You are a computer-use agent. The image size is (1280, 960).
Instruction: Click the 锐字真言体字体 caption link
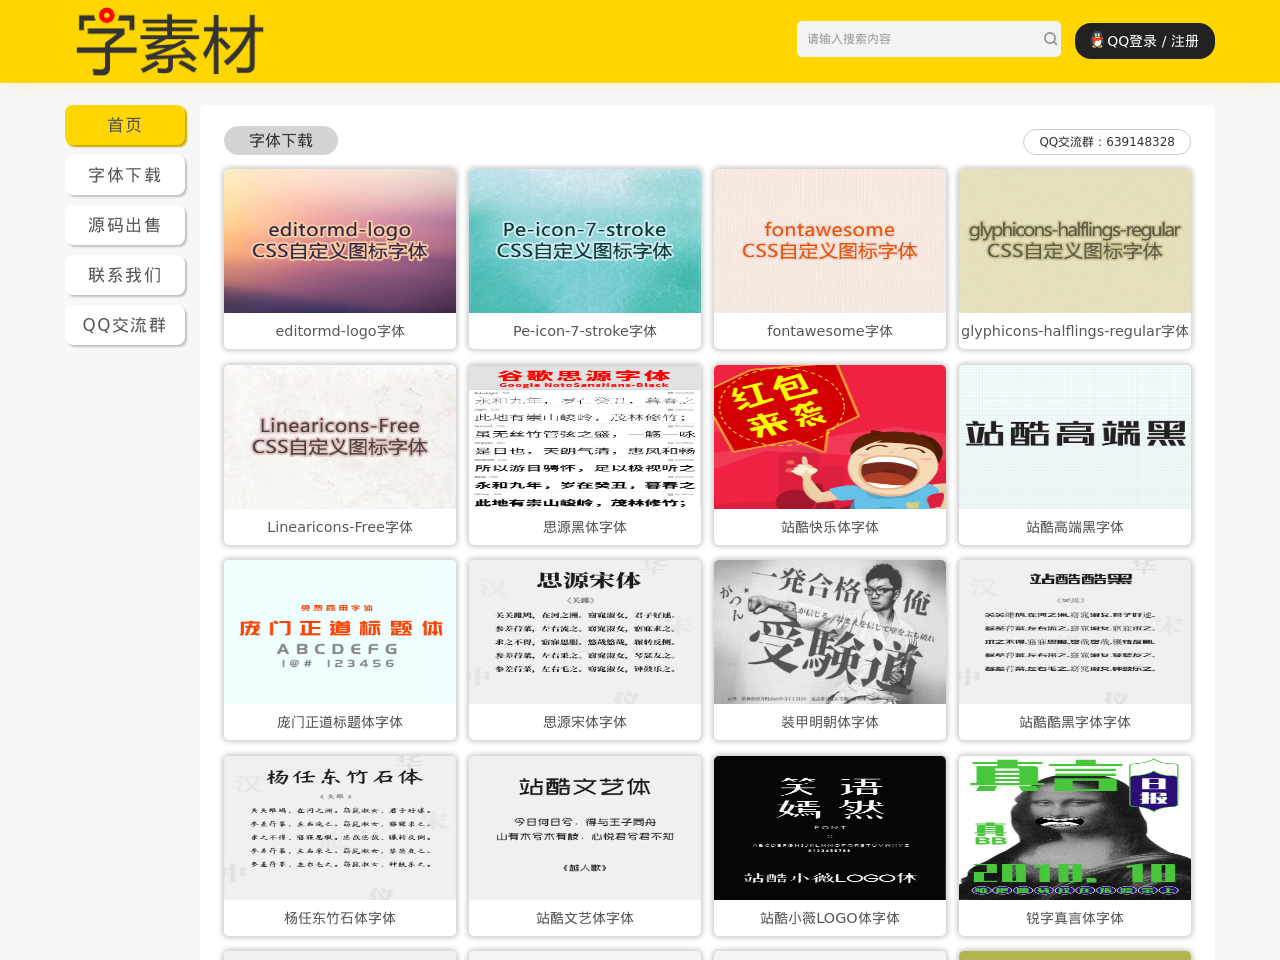(x=1075, y=918)
